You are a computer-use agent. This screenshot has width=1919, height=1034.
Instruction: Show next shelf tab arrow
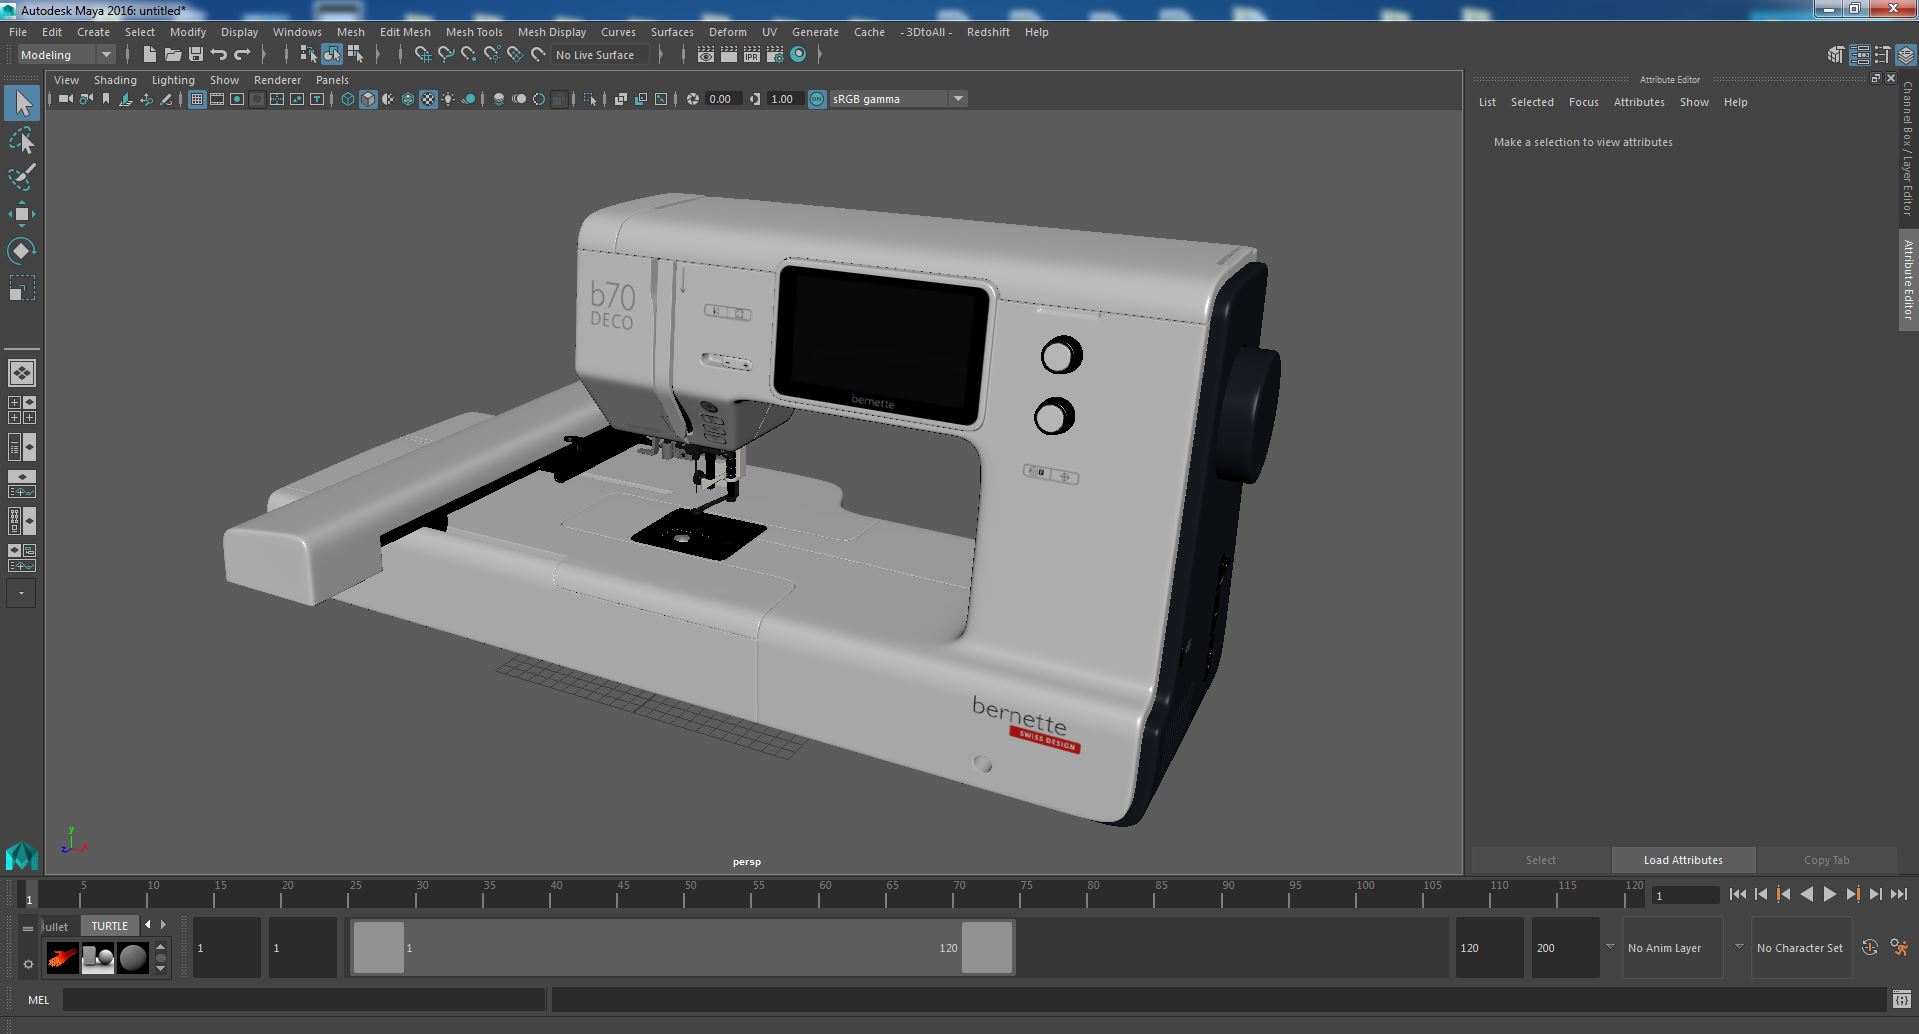tap(163, 925)
